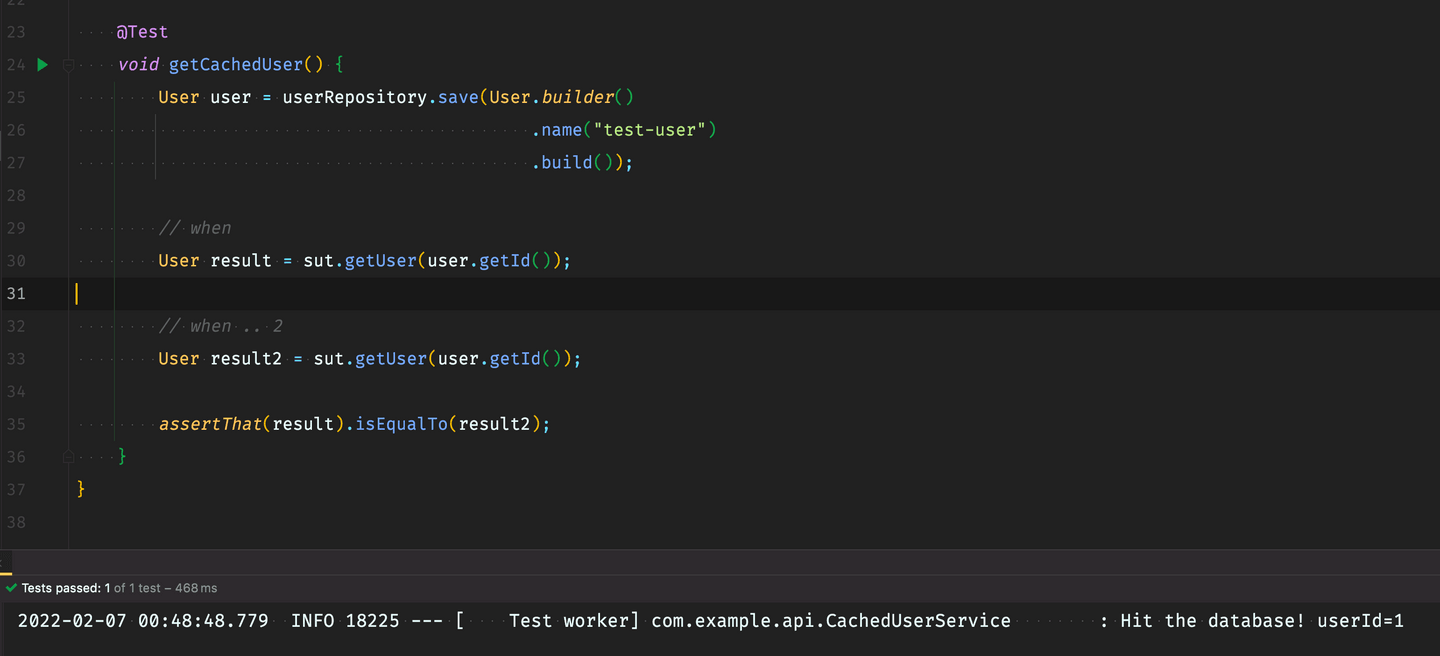Click the result2 variable declaration

coord(246,358)
